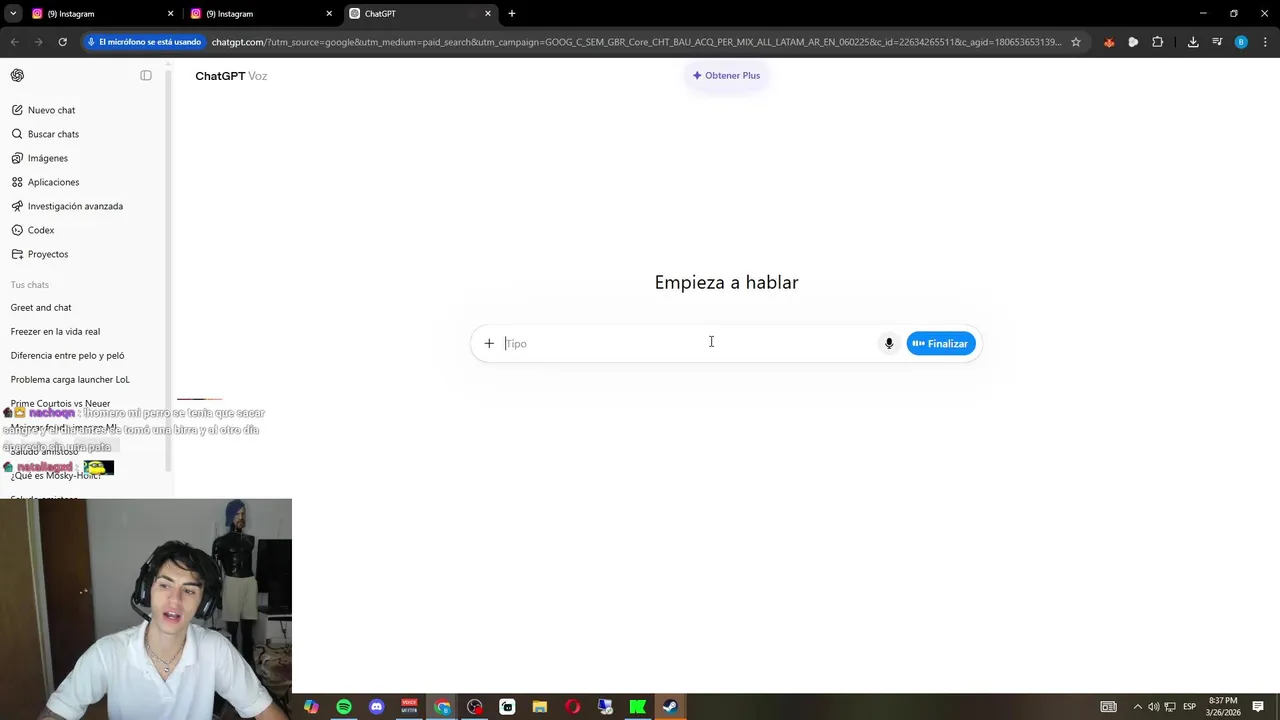This screenshot has width=1280, height=720.
Task: Open the 'Diferencia entre pelo y peló' chat
Action: pyautogui.click(x=67, y=355)
